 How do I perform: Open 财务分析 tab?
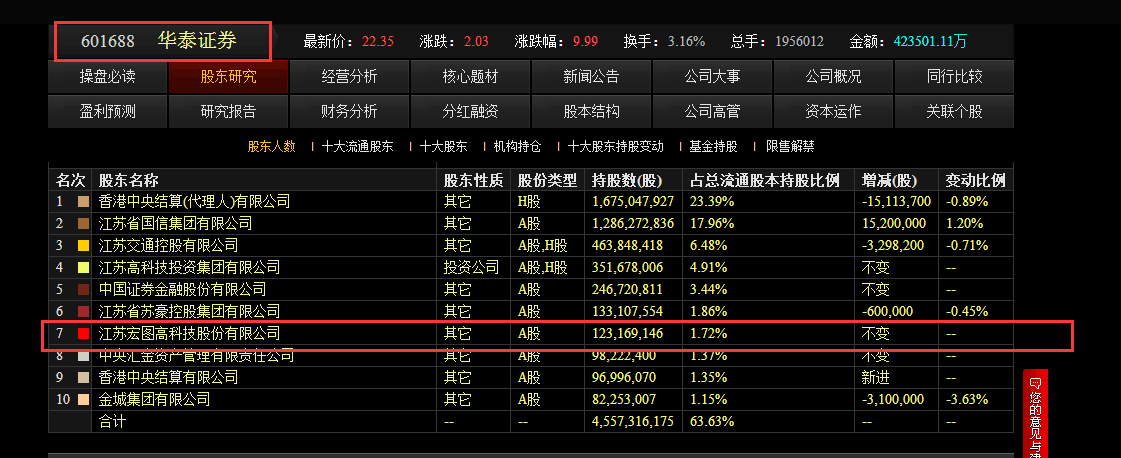pos(349,111)
